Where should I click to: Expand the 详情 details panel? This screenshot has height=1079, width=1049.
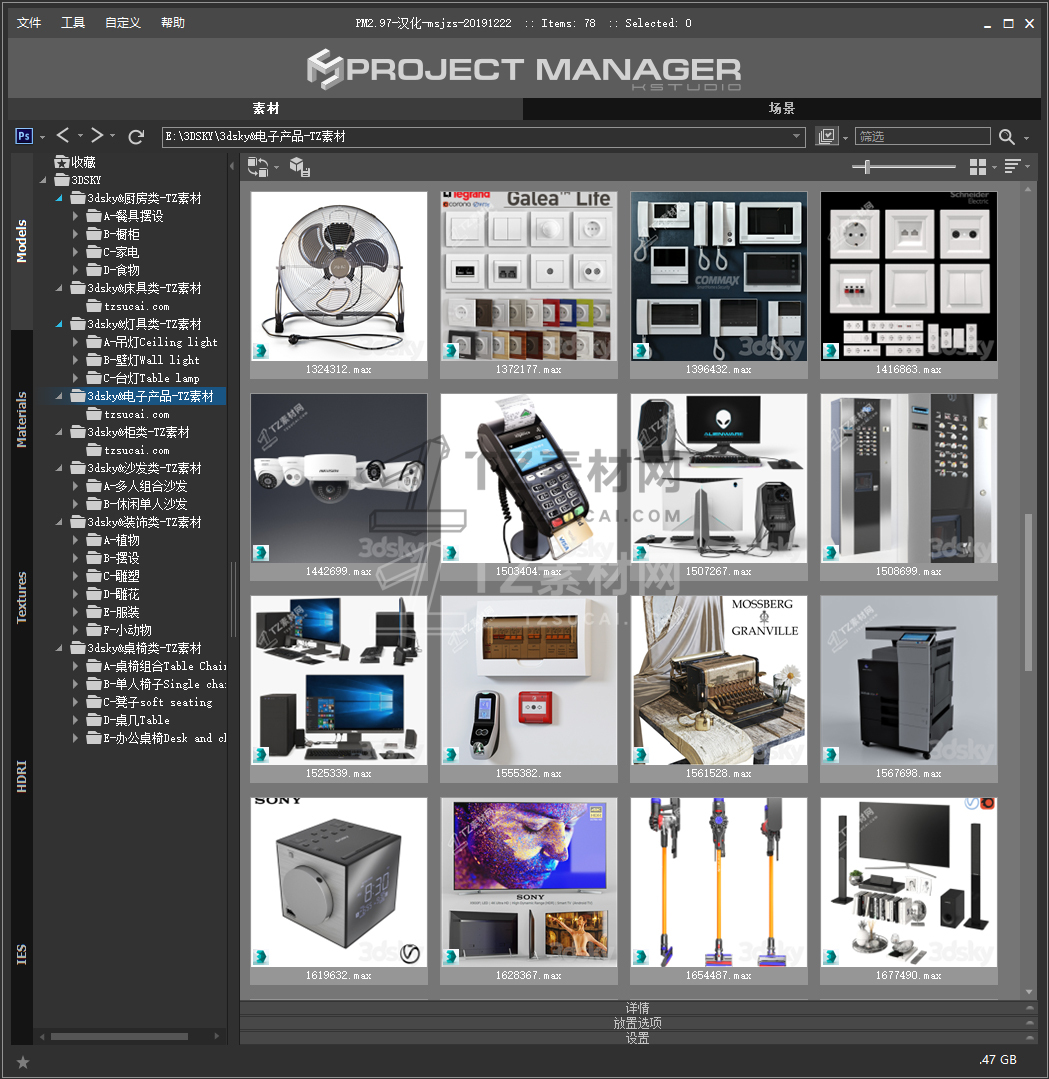point(637,1008)
